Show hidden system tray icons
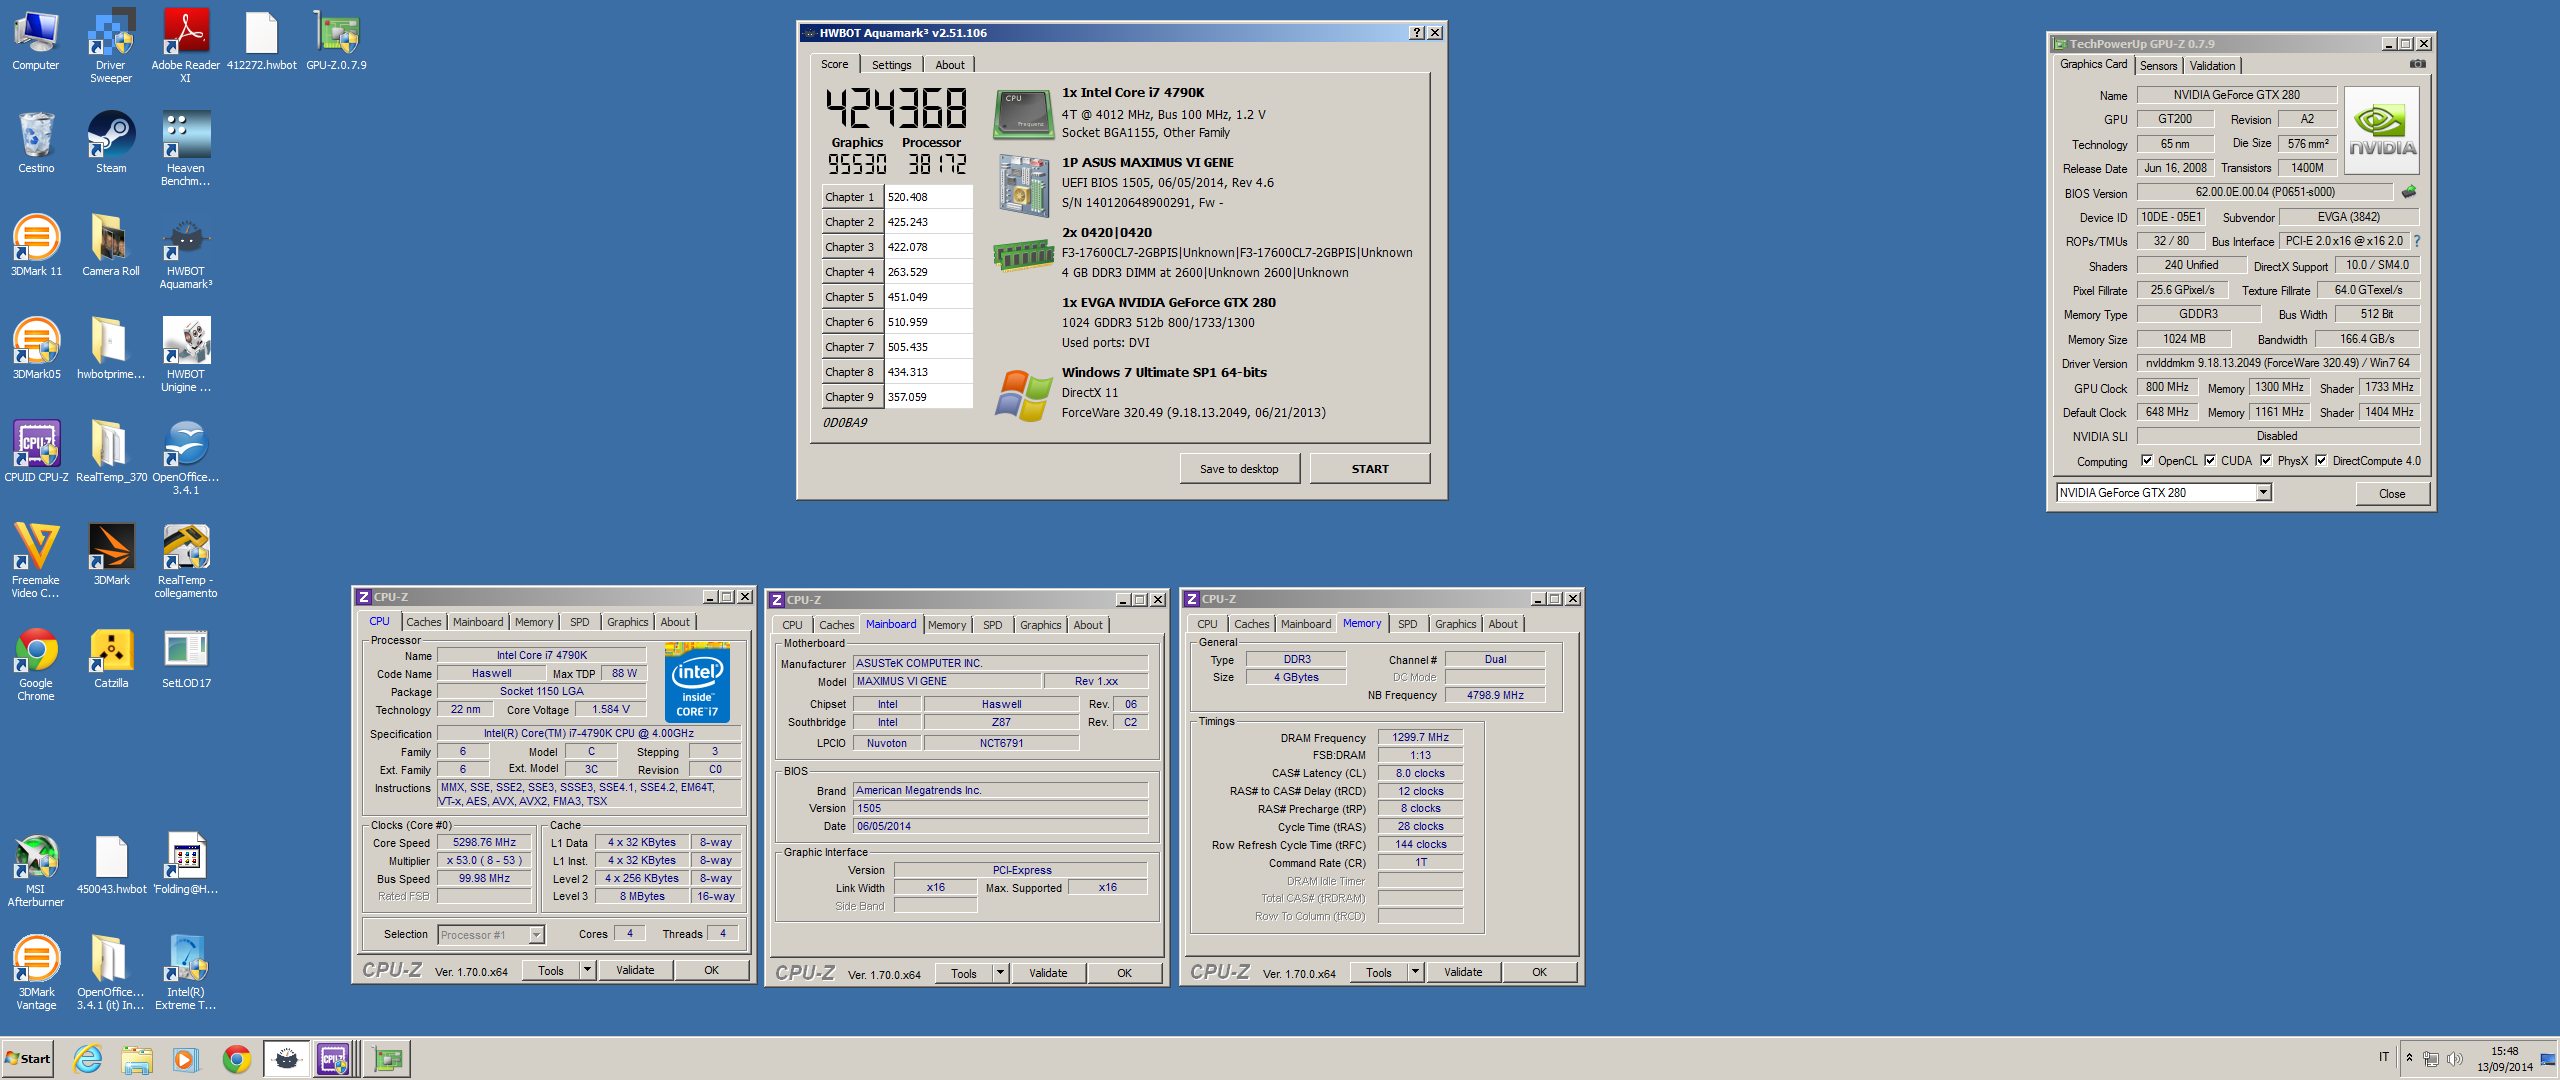Image resolution: width=2560 pixels, height=1080 pixels. click(2409, 1058)
